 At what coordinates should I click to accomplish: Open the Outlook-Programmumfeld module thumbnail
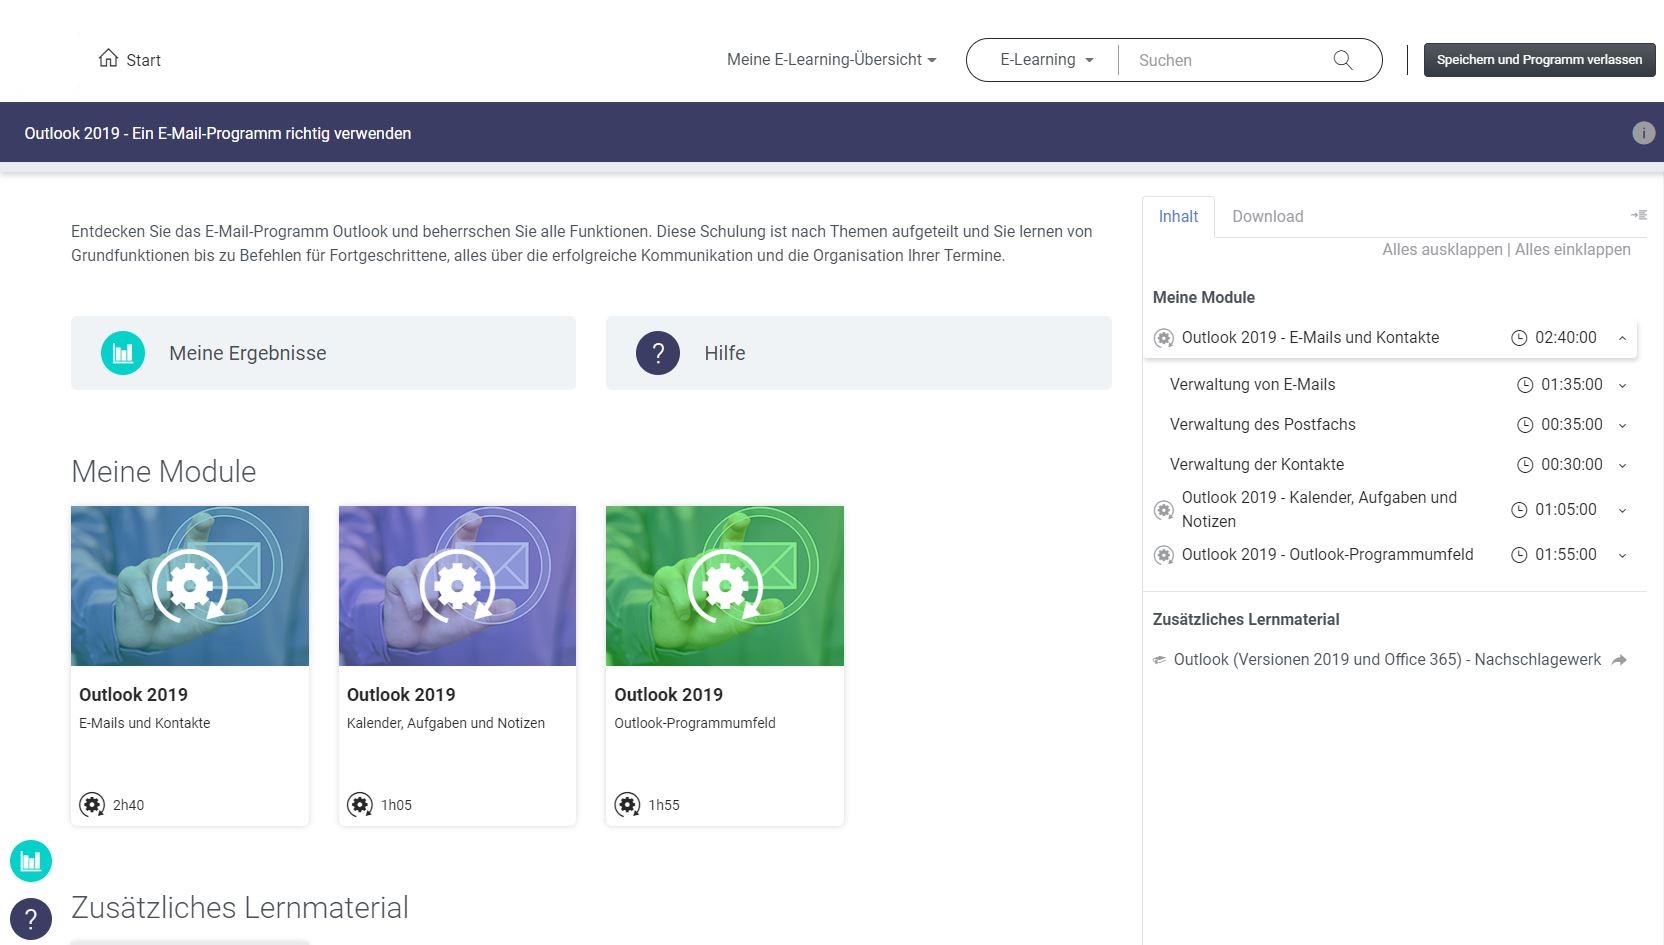click(725, 586)
